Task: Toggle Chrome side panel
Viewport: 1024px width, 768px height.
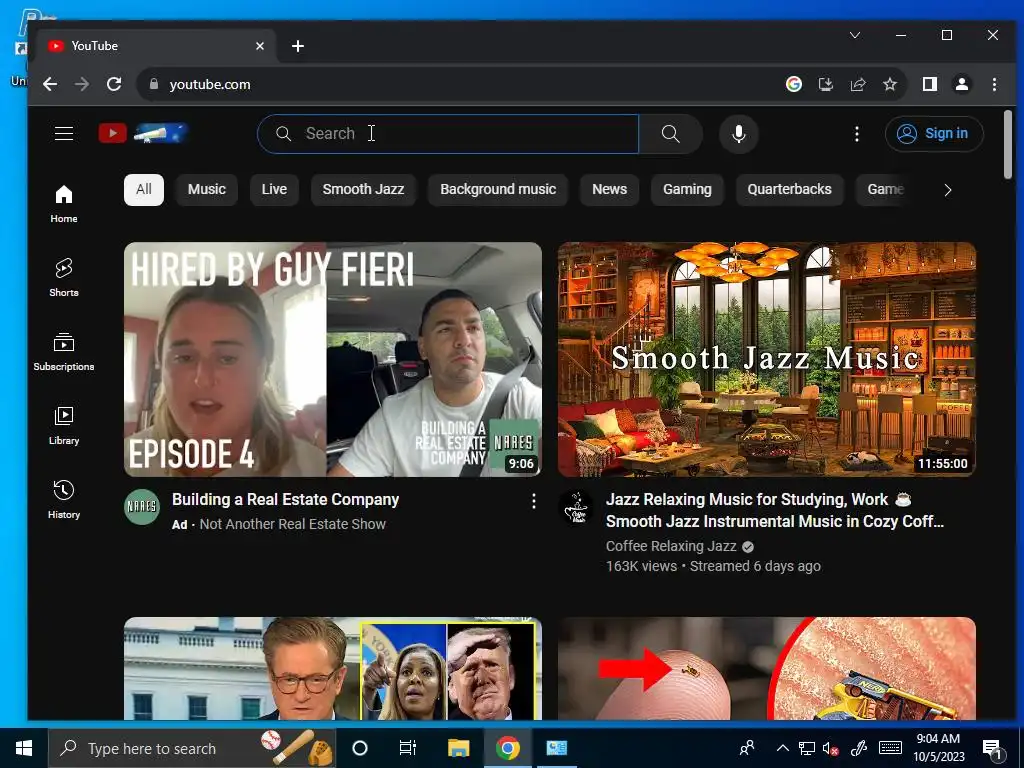Action: click(929, 84)
